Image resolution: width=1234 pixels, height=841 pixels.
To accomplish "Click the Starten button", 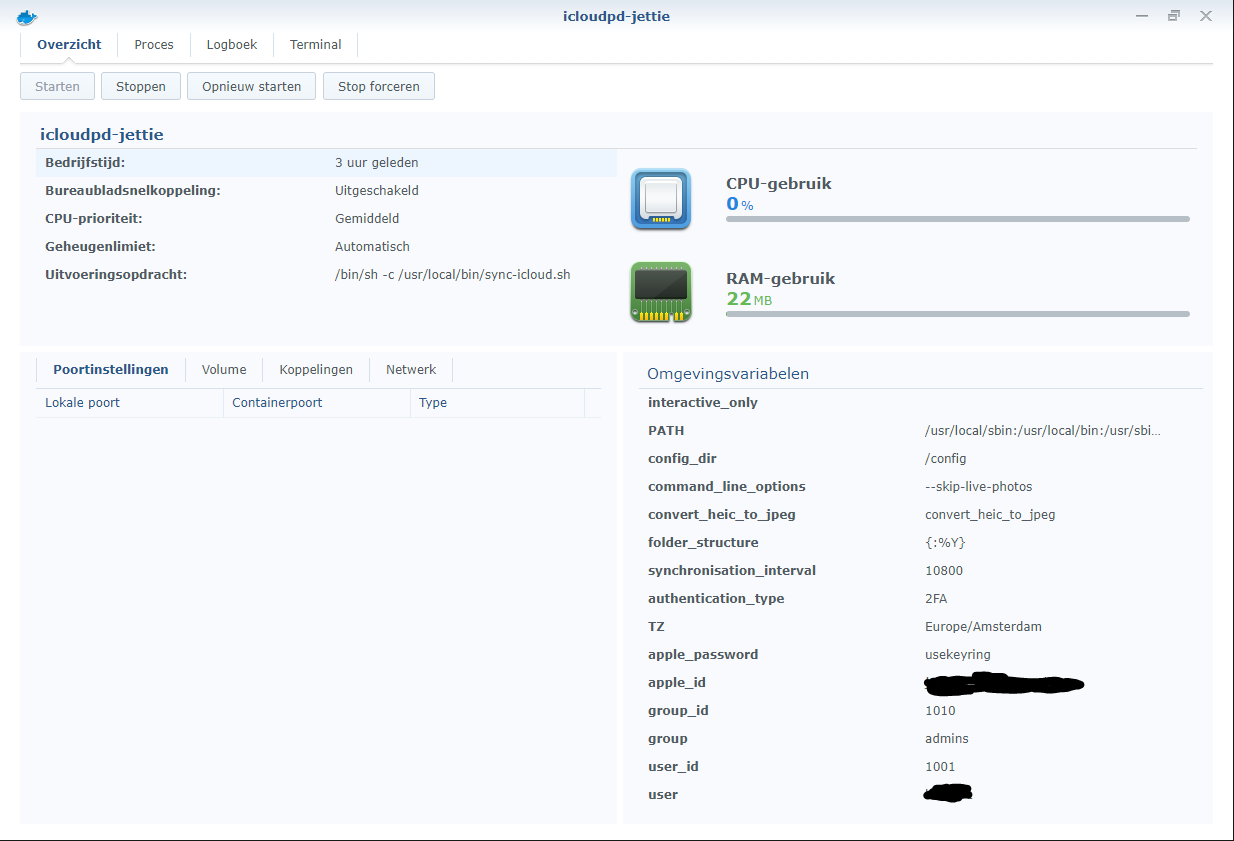I will click(x=57, y=86).
